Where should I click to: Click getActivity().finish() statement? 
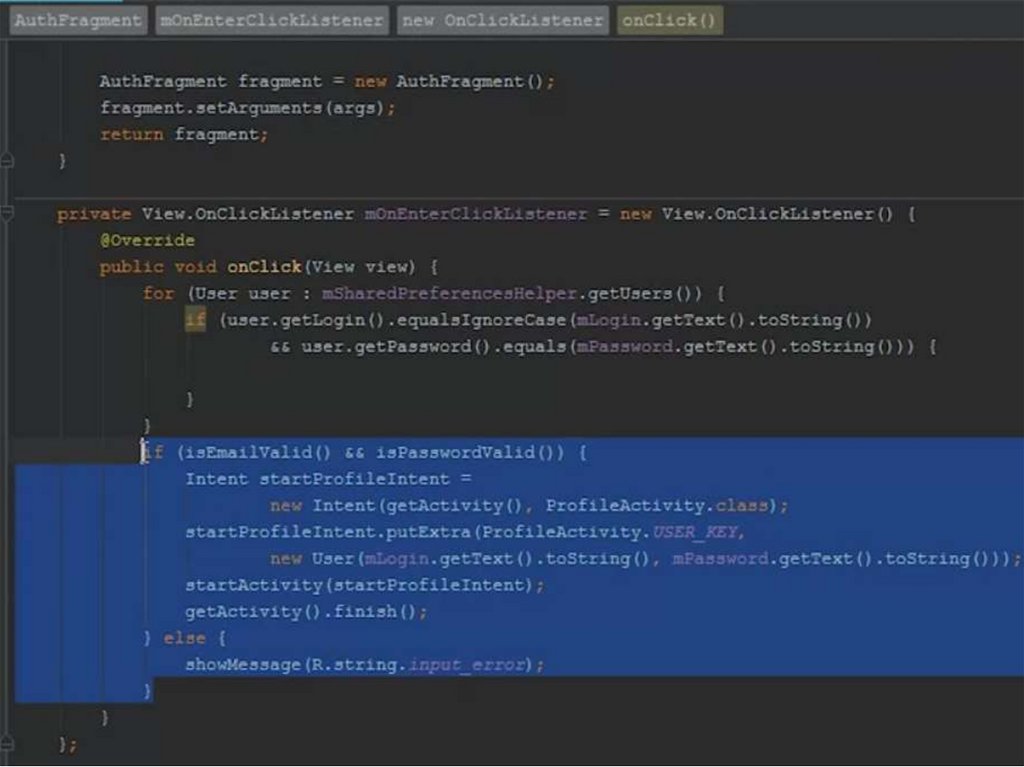pyautogui.click(x=306, y=611)
